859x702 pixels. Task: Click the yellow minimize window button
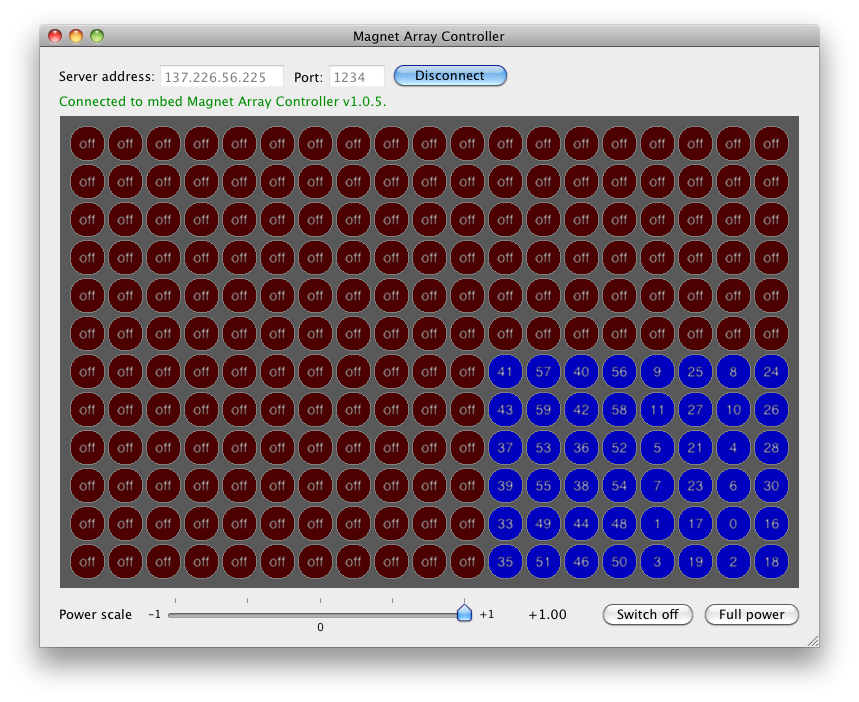pos(76,36)
